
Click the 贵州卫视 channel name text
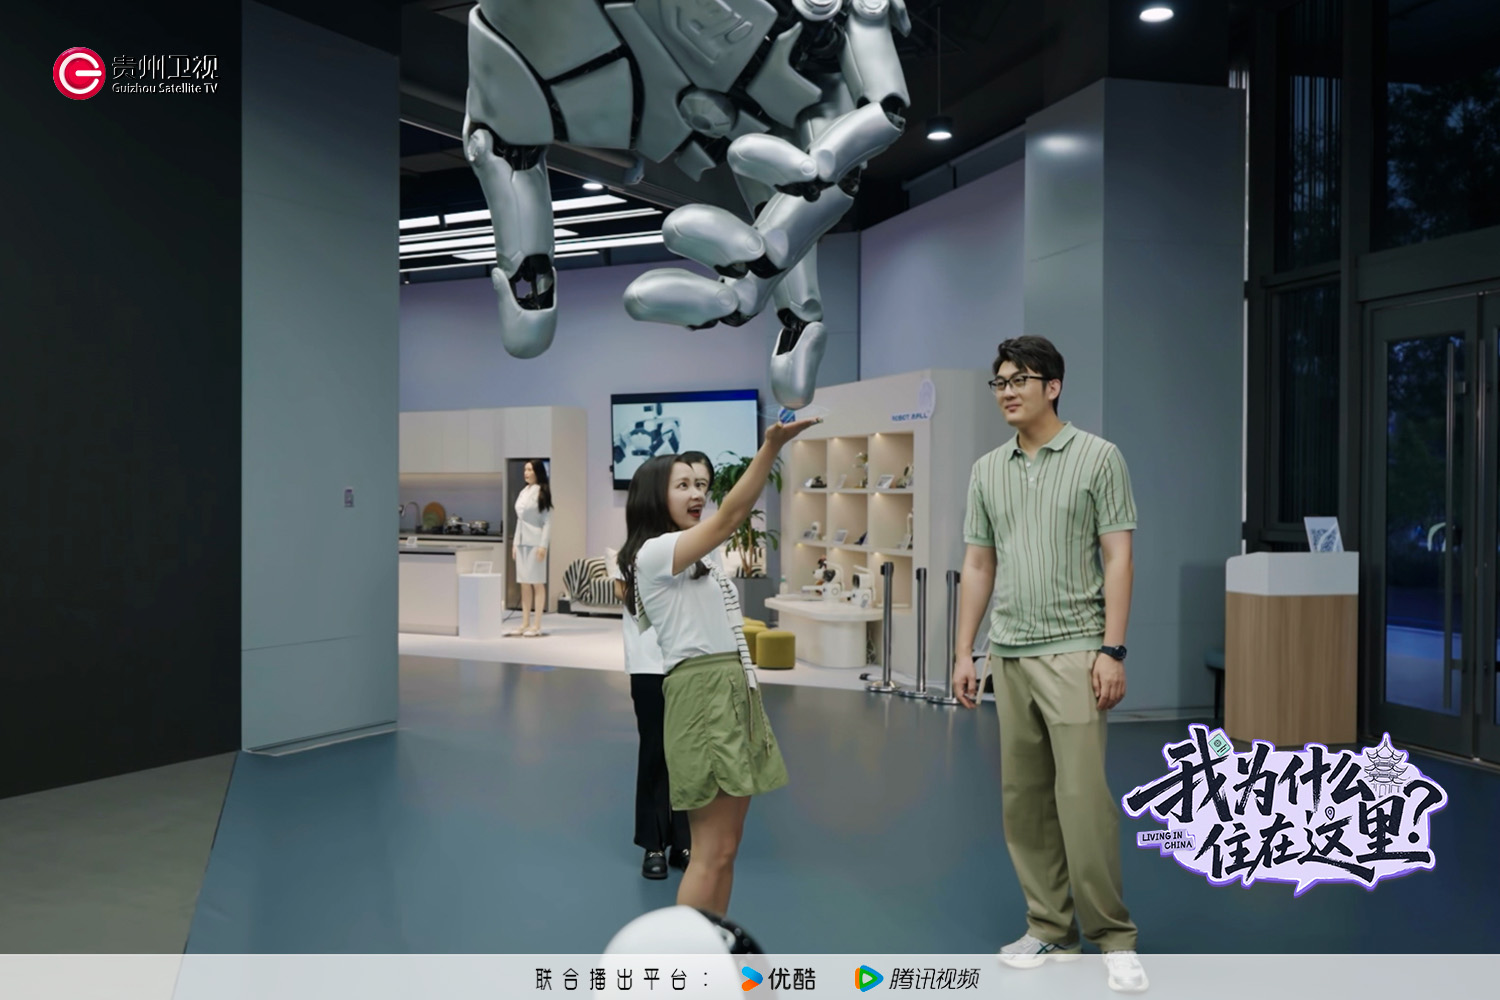pos(164,67)
